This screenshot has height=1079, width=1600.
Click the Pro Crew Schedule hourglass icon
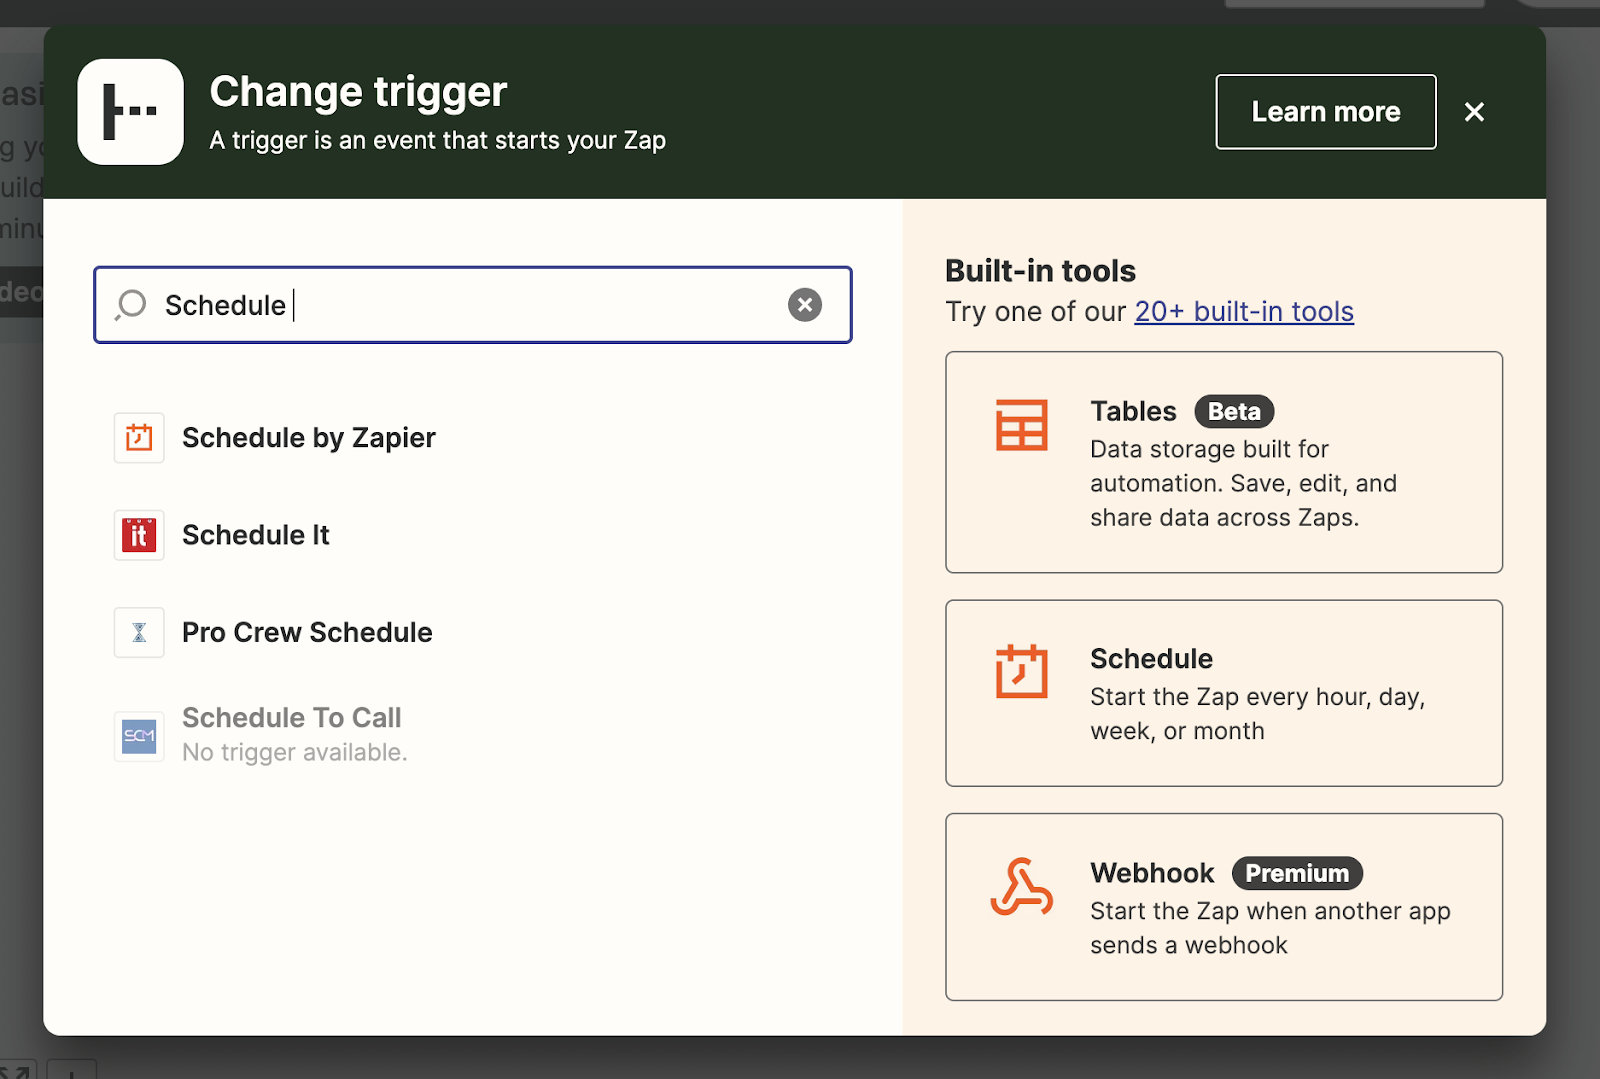coord(139,632)
